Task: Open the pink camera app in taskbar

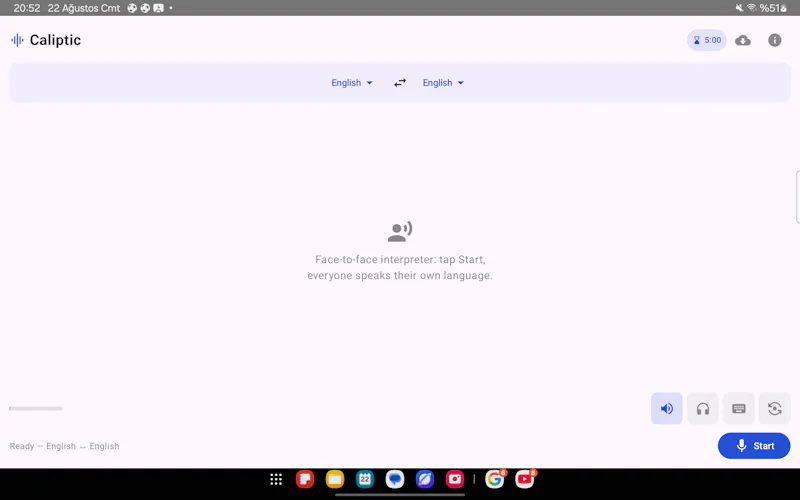Action: pos(455,479)
